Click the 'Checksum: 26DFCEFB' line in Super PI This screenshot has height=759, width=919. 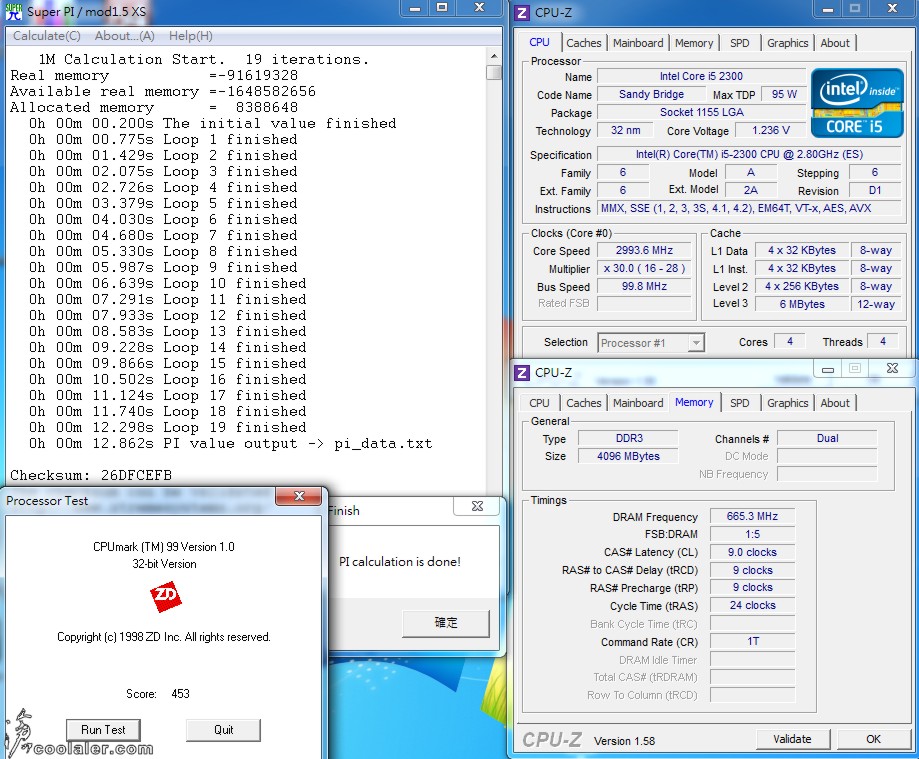point(91,475)
